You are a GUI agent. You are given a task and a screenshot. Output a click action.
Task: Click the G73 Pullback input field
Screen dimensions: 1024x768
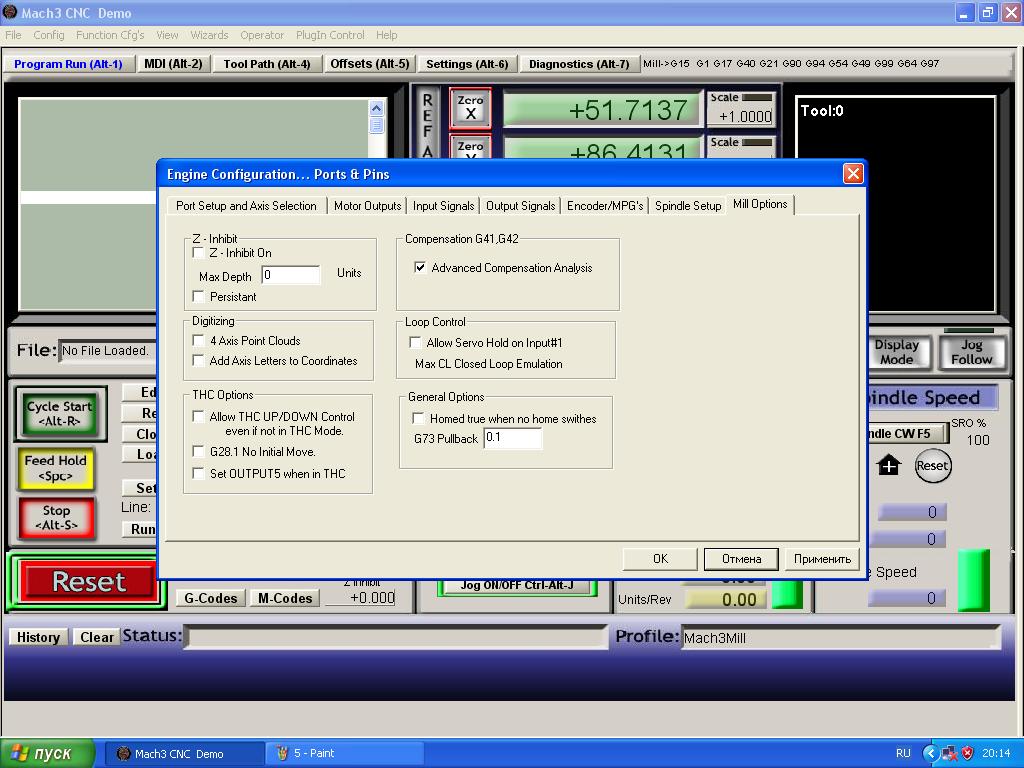[513, 438]
